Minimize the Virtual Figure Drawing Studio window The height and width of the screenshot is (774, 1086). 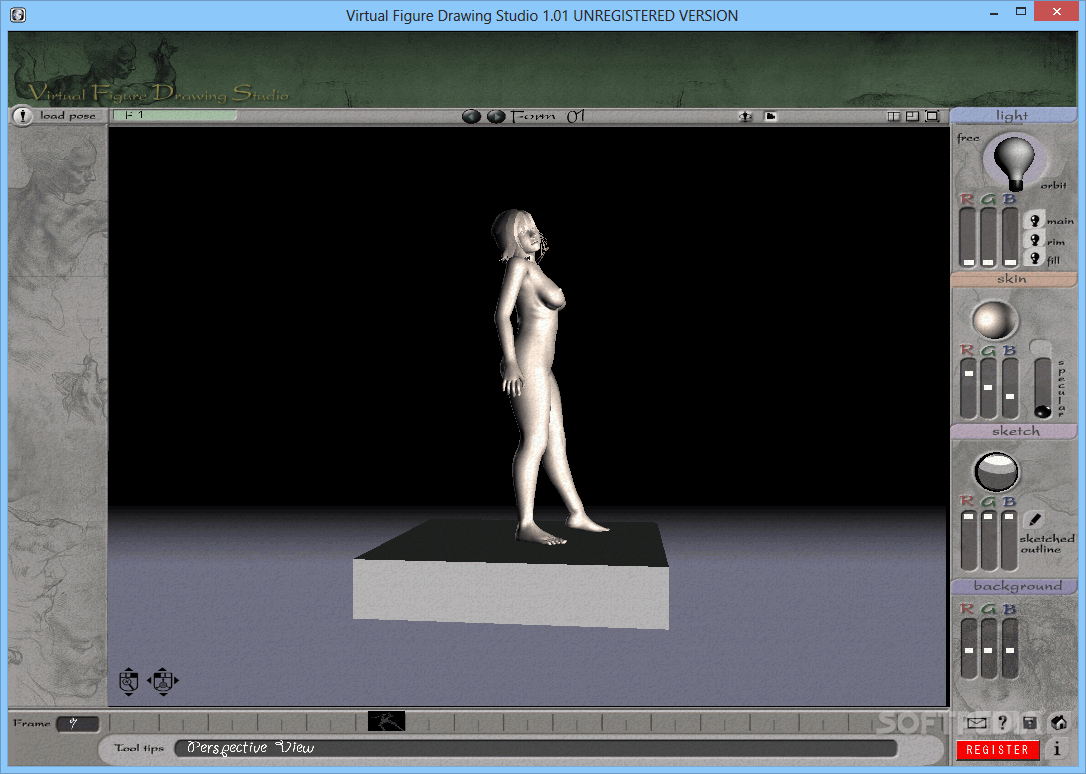pos(994,12)
